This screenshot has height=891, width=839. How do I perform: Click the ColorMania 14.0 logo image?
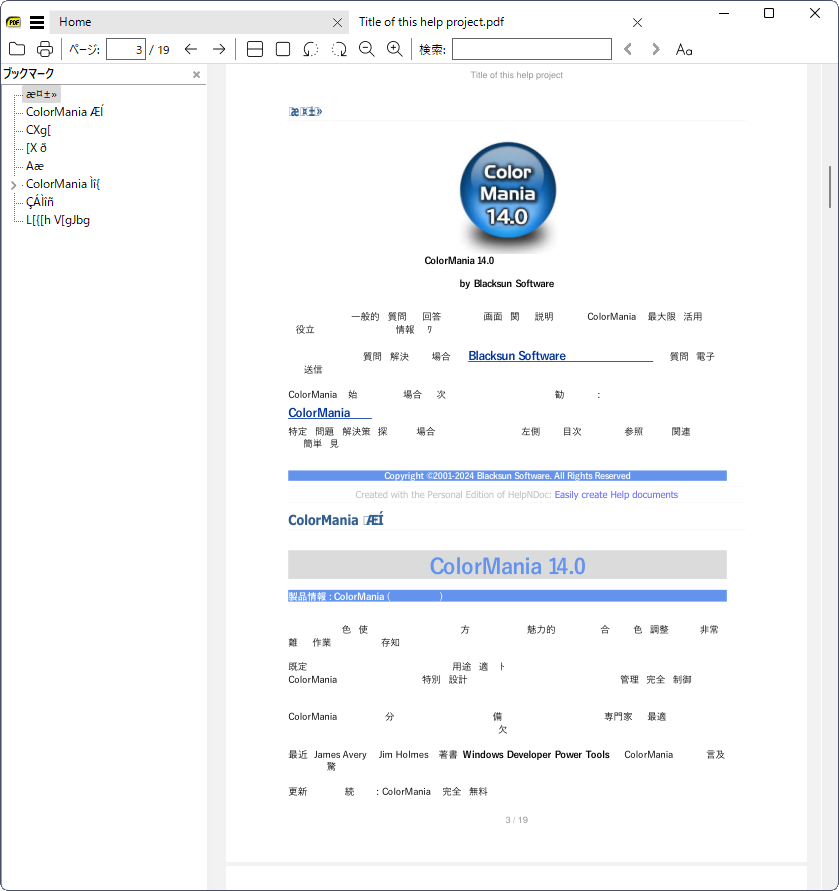coord(508,196)
